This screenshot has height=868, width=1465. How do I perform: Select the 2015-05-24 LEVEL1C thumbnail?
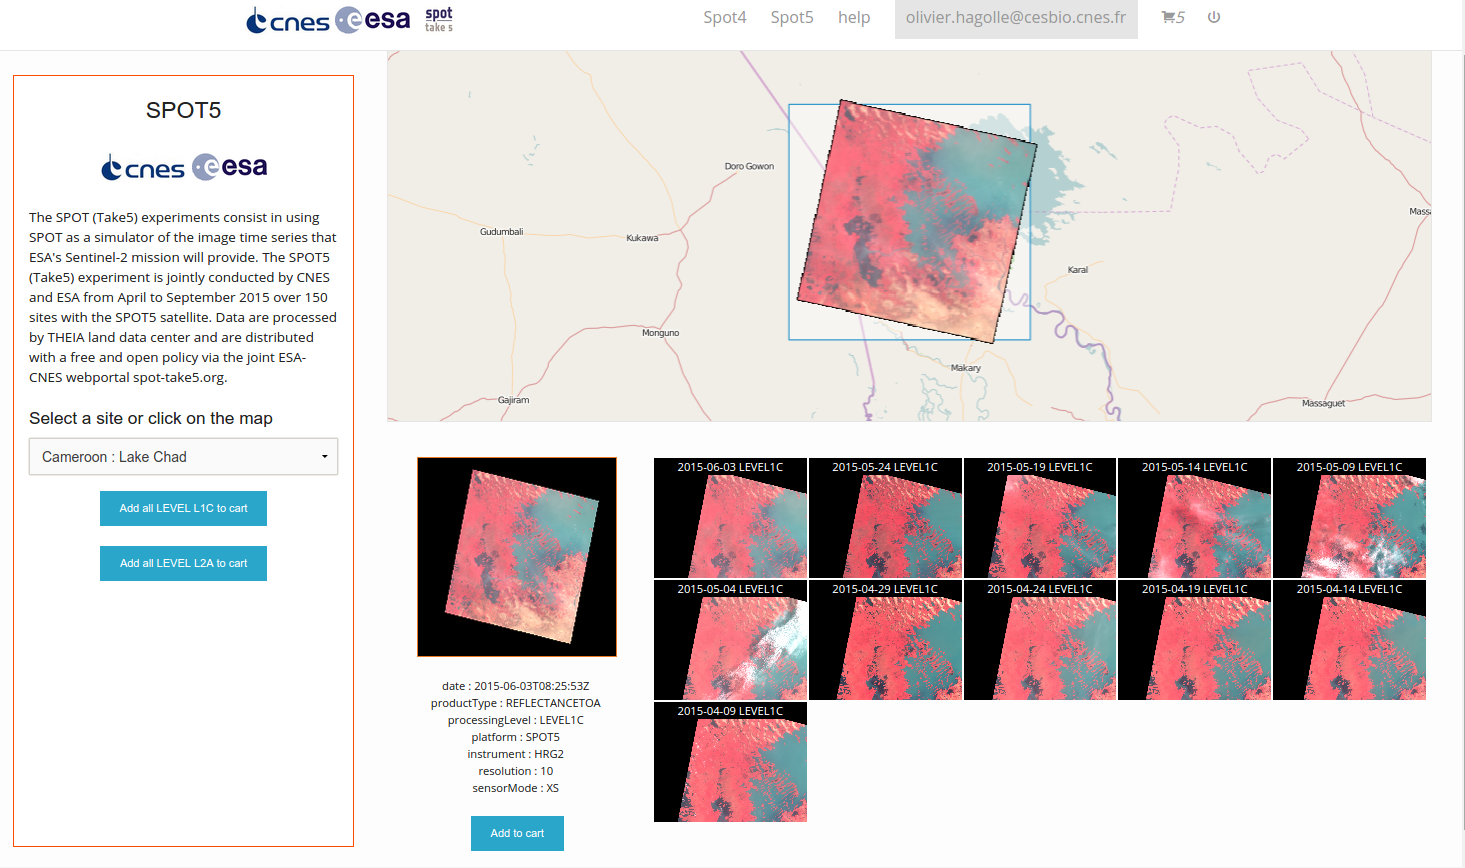pos(885,518)
